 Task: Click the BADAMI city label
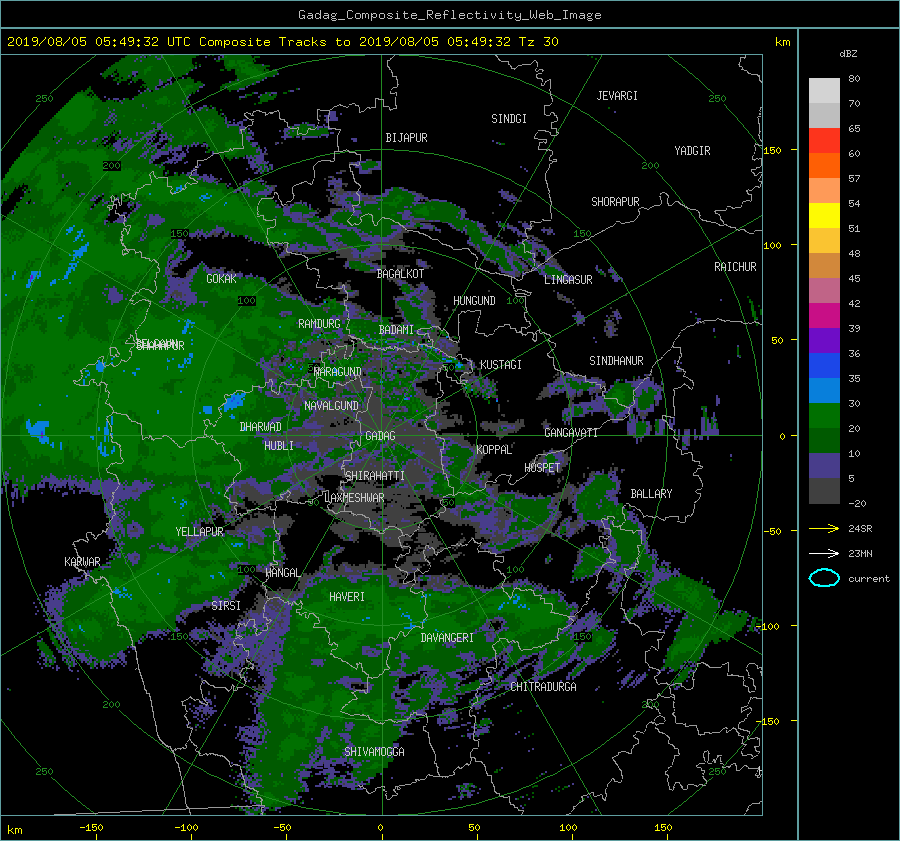click(x=396, y=330)
